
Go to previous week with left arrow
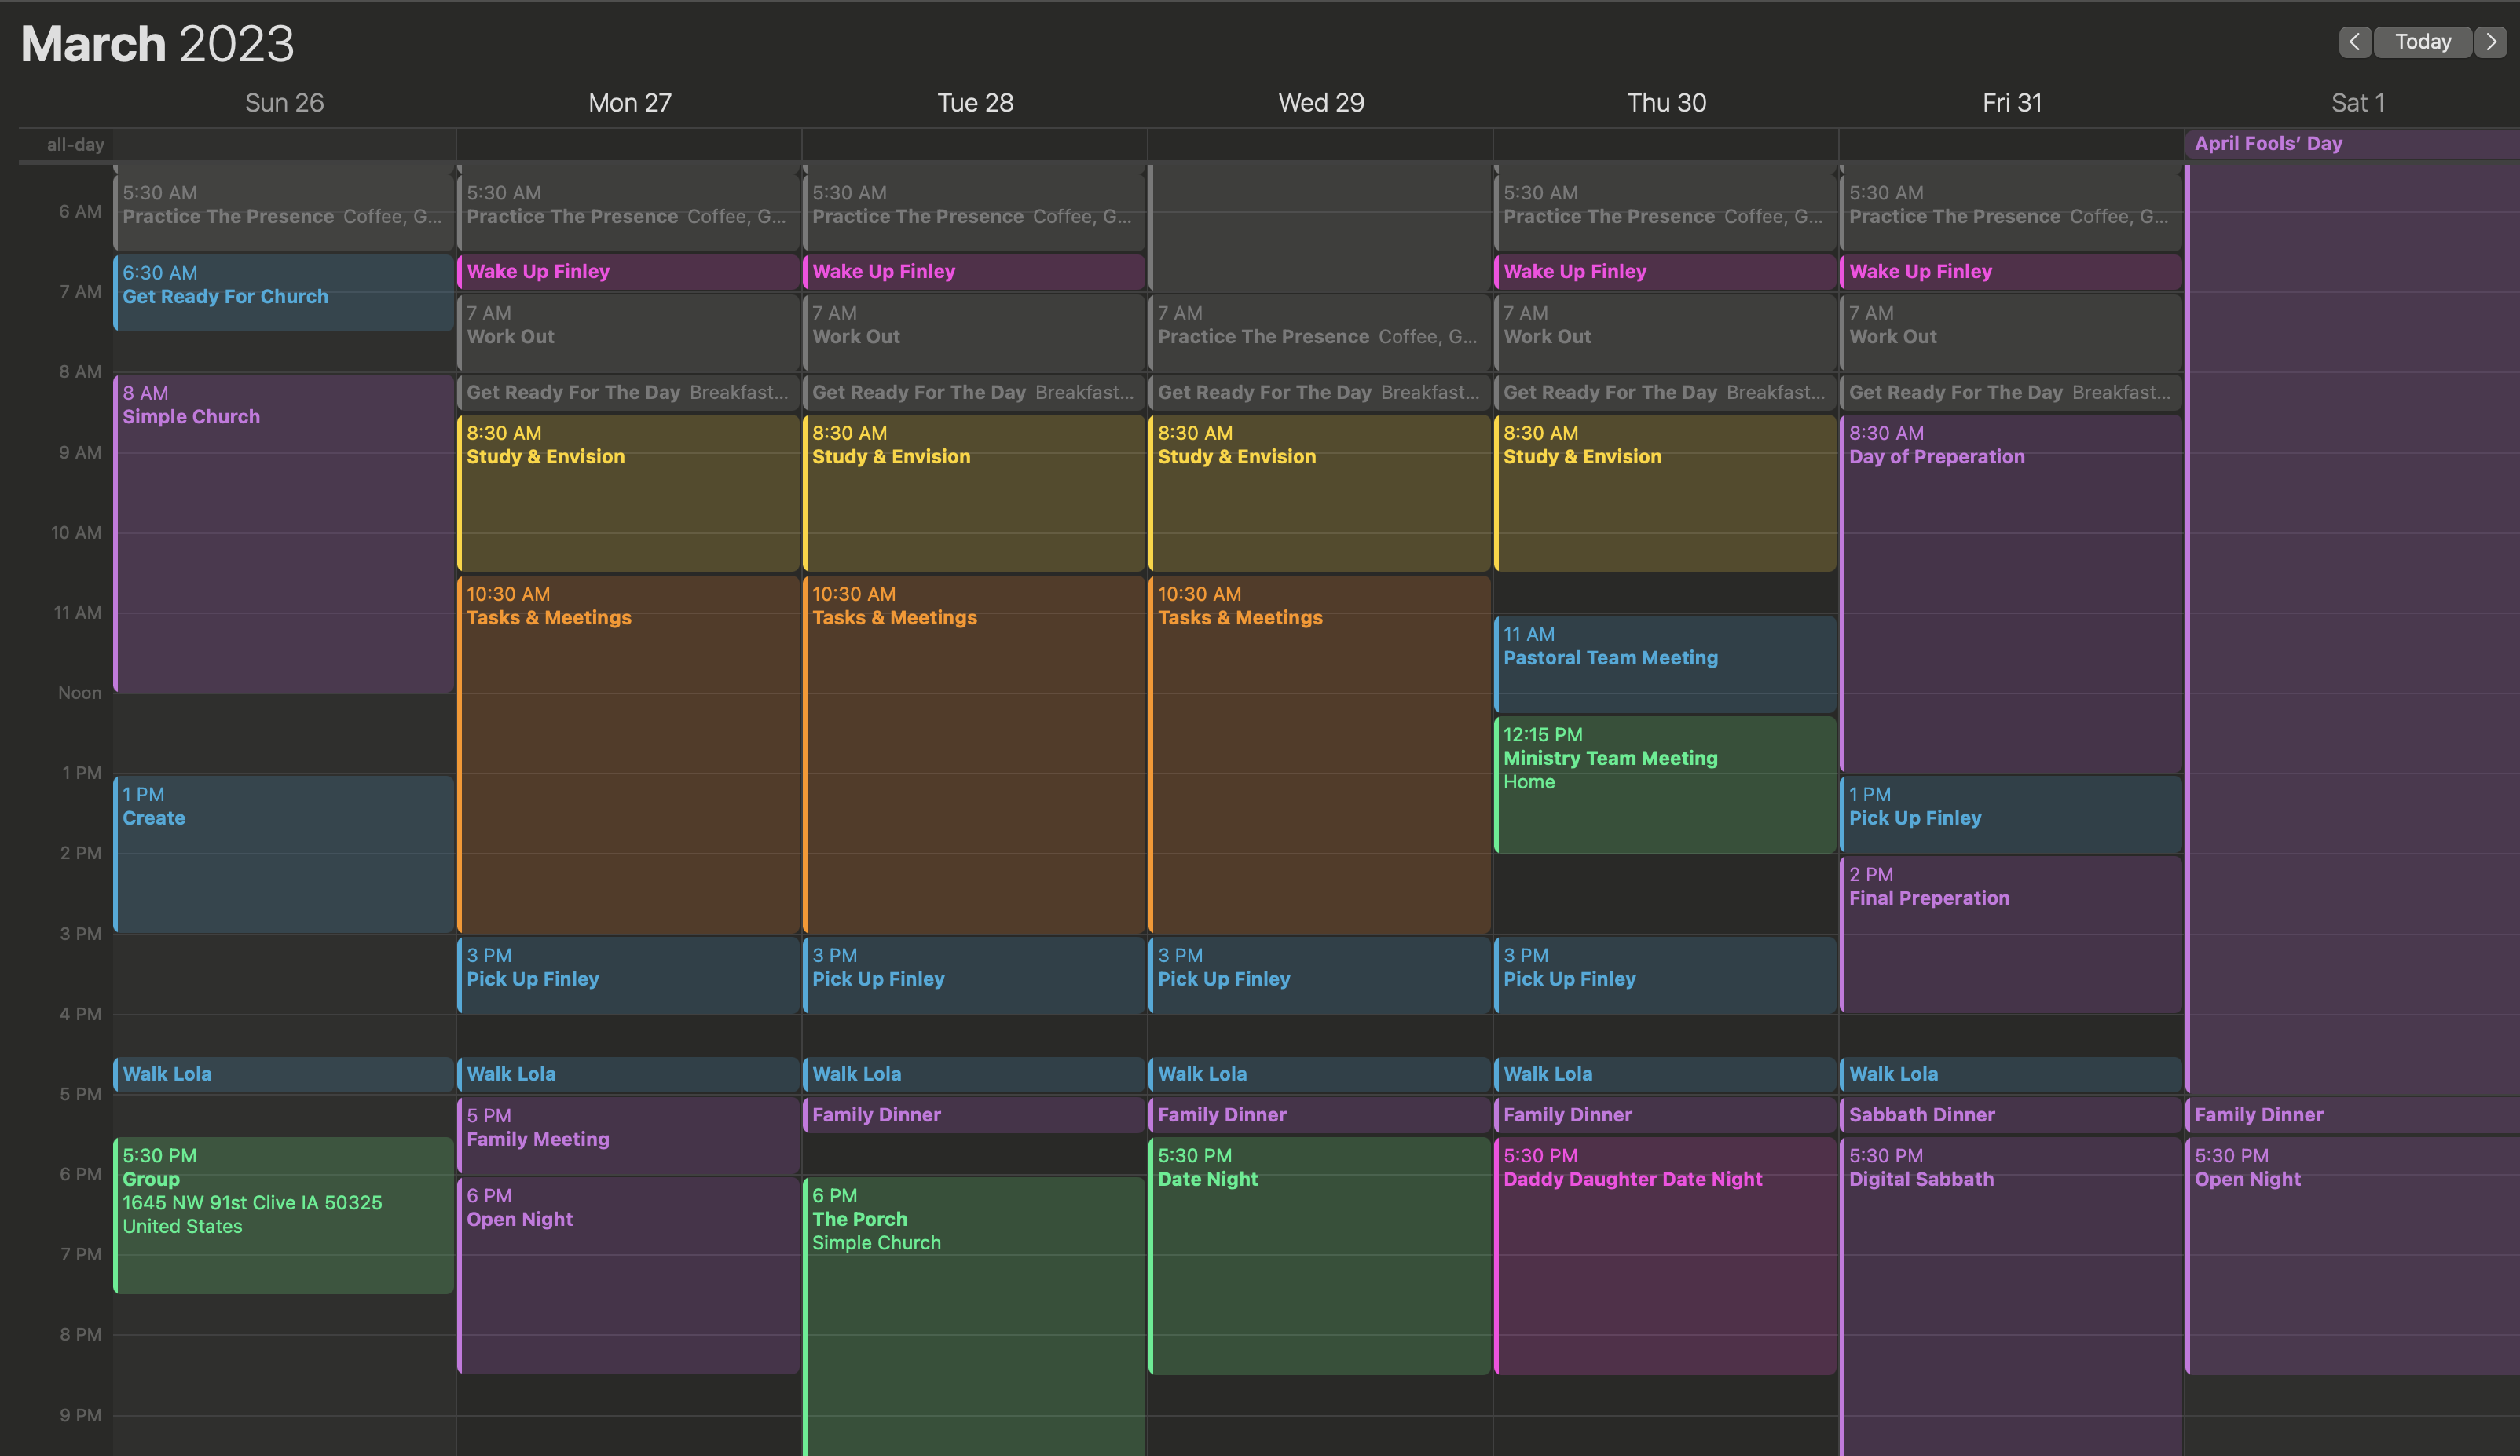coord(2354,42)
